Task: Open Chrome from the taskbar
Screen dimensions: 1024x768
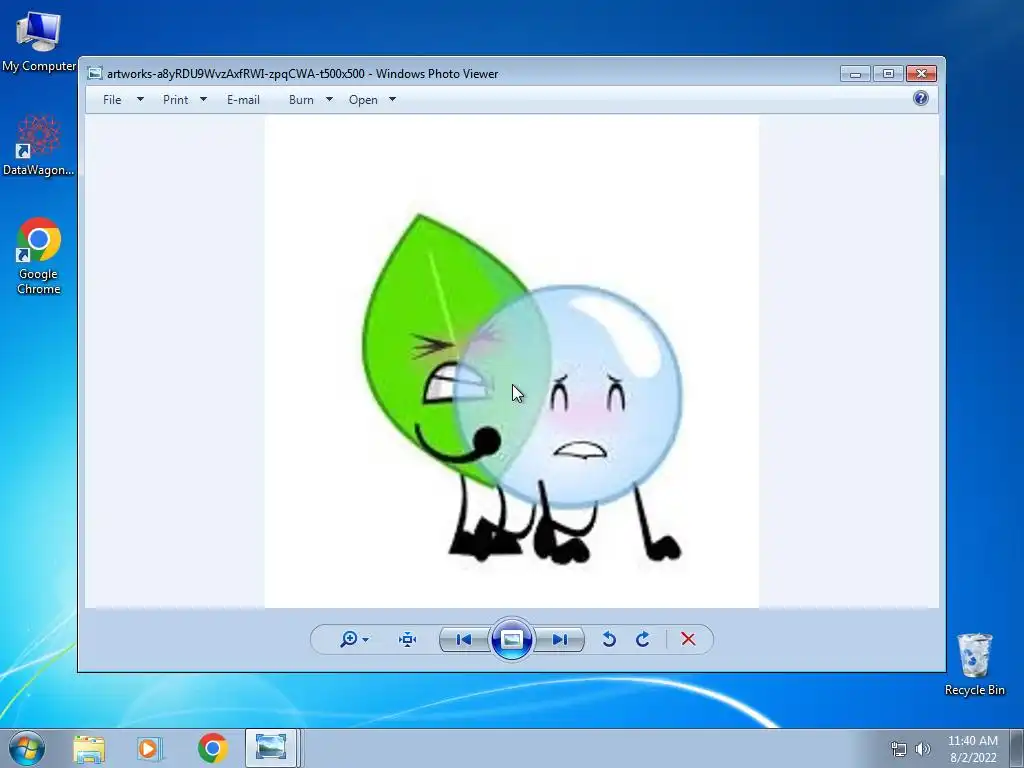Action: point(212,748)
